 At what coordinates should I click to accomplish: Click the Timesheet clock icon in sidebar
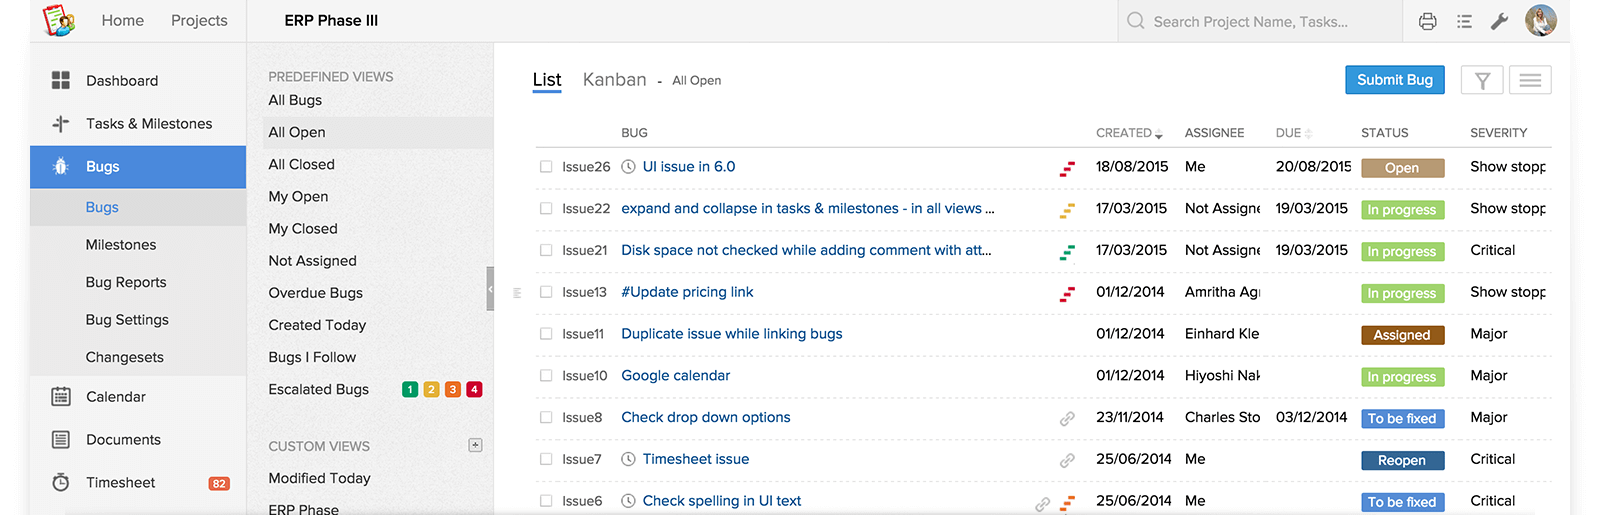coord(61,483)
